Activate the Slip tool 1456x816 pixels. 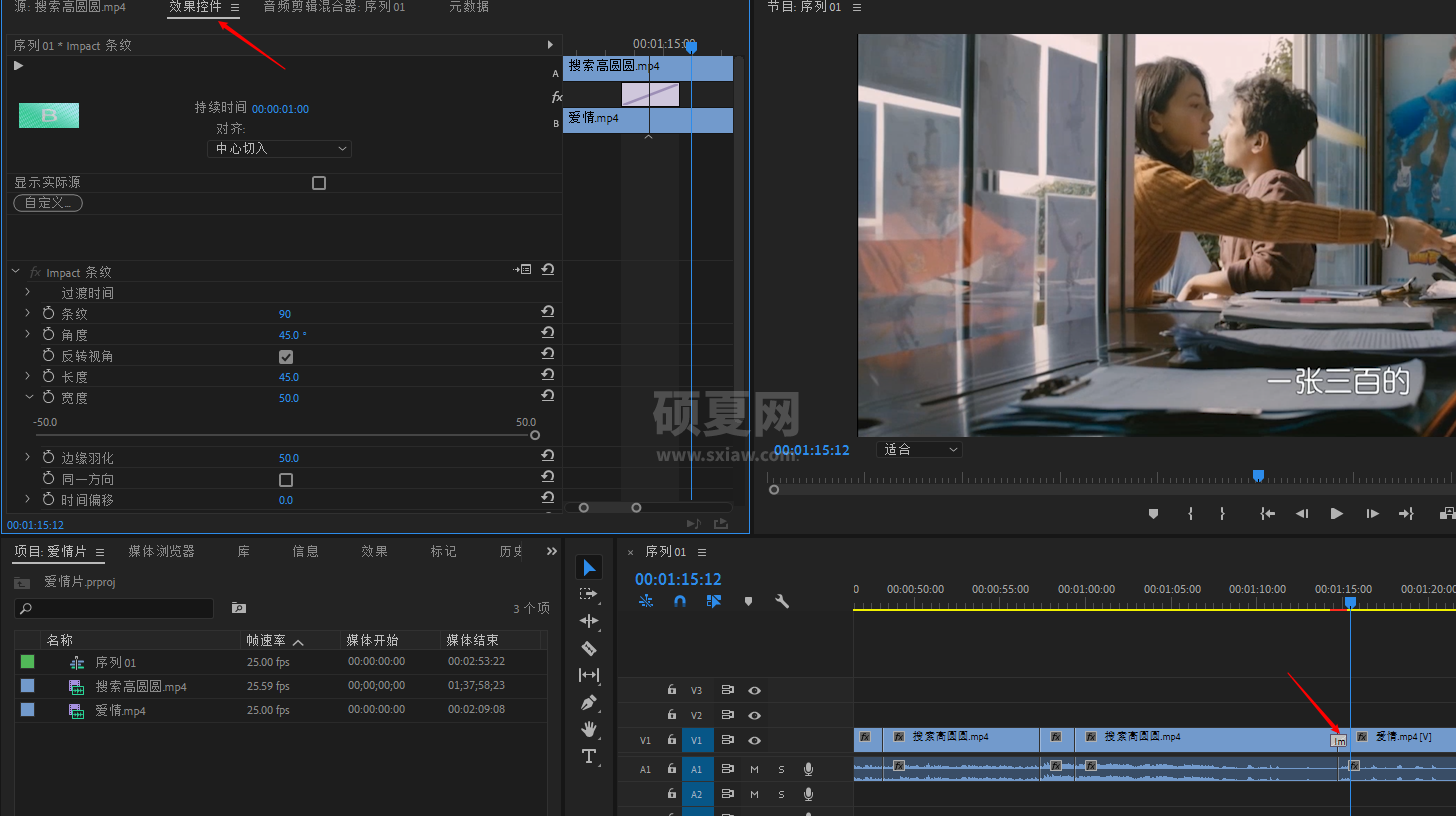pyautogui.click(x=590, y=675)
